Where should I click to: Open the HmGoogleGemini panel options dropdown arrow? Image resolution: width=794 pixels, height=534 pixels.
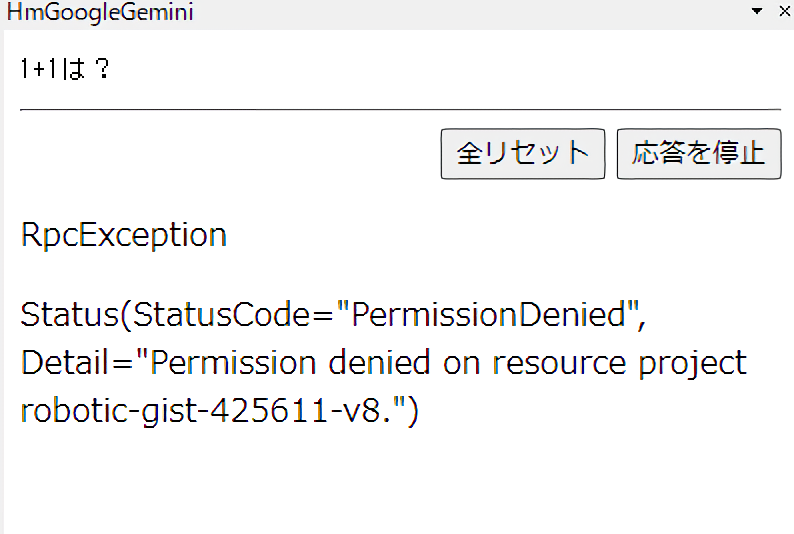756,12
